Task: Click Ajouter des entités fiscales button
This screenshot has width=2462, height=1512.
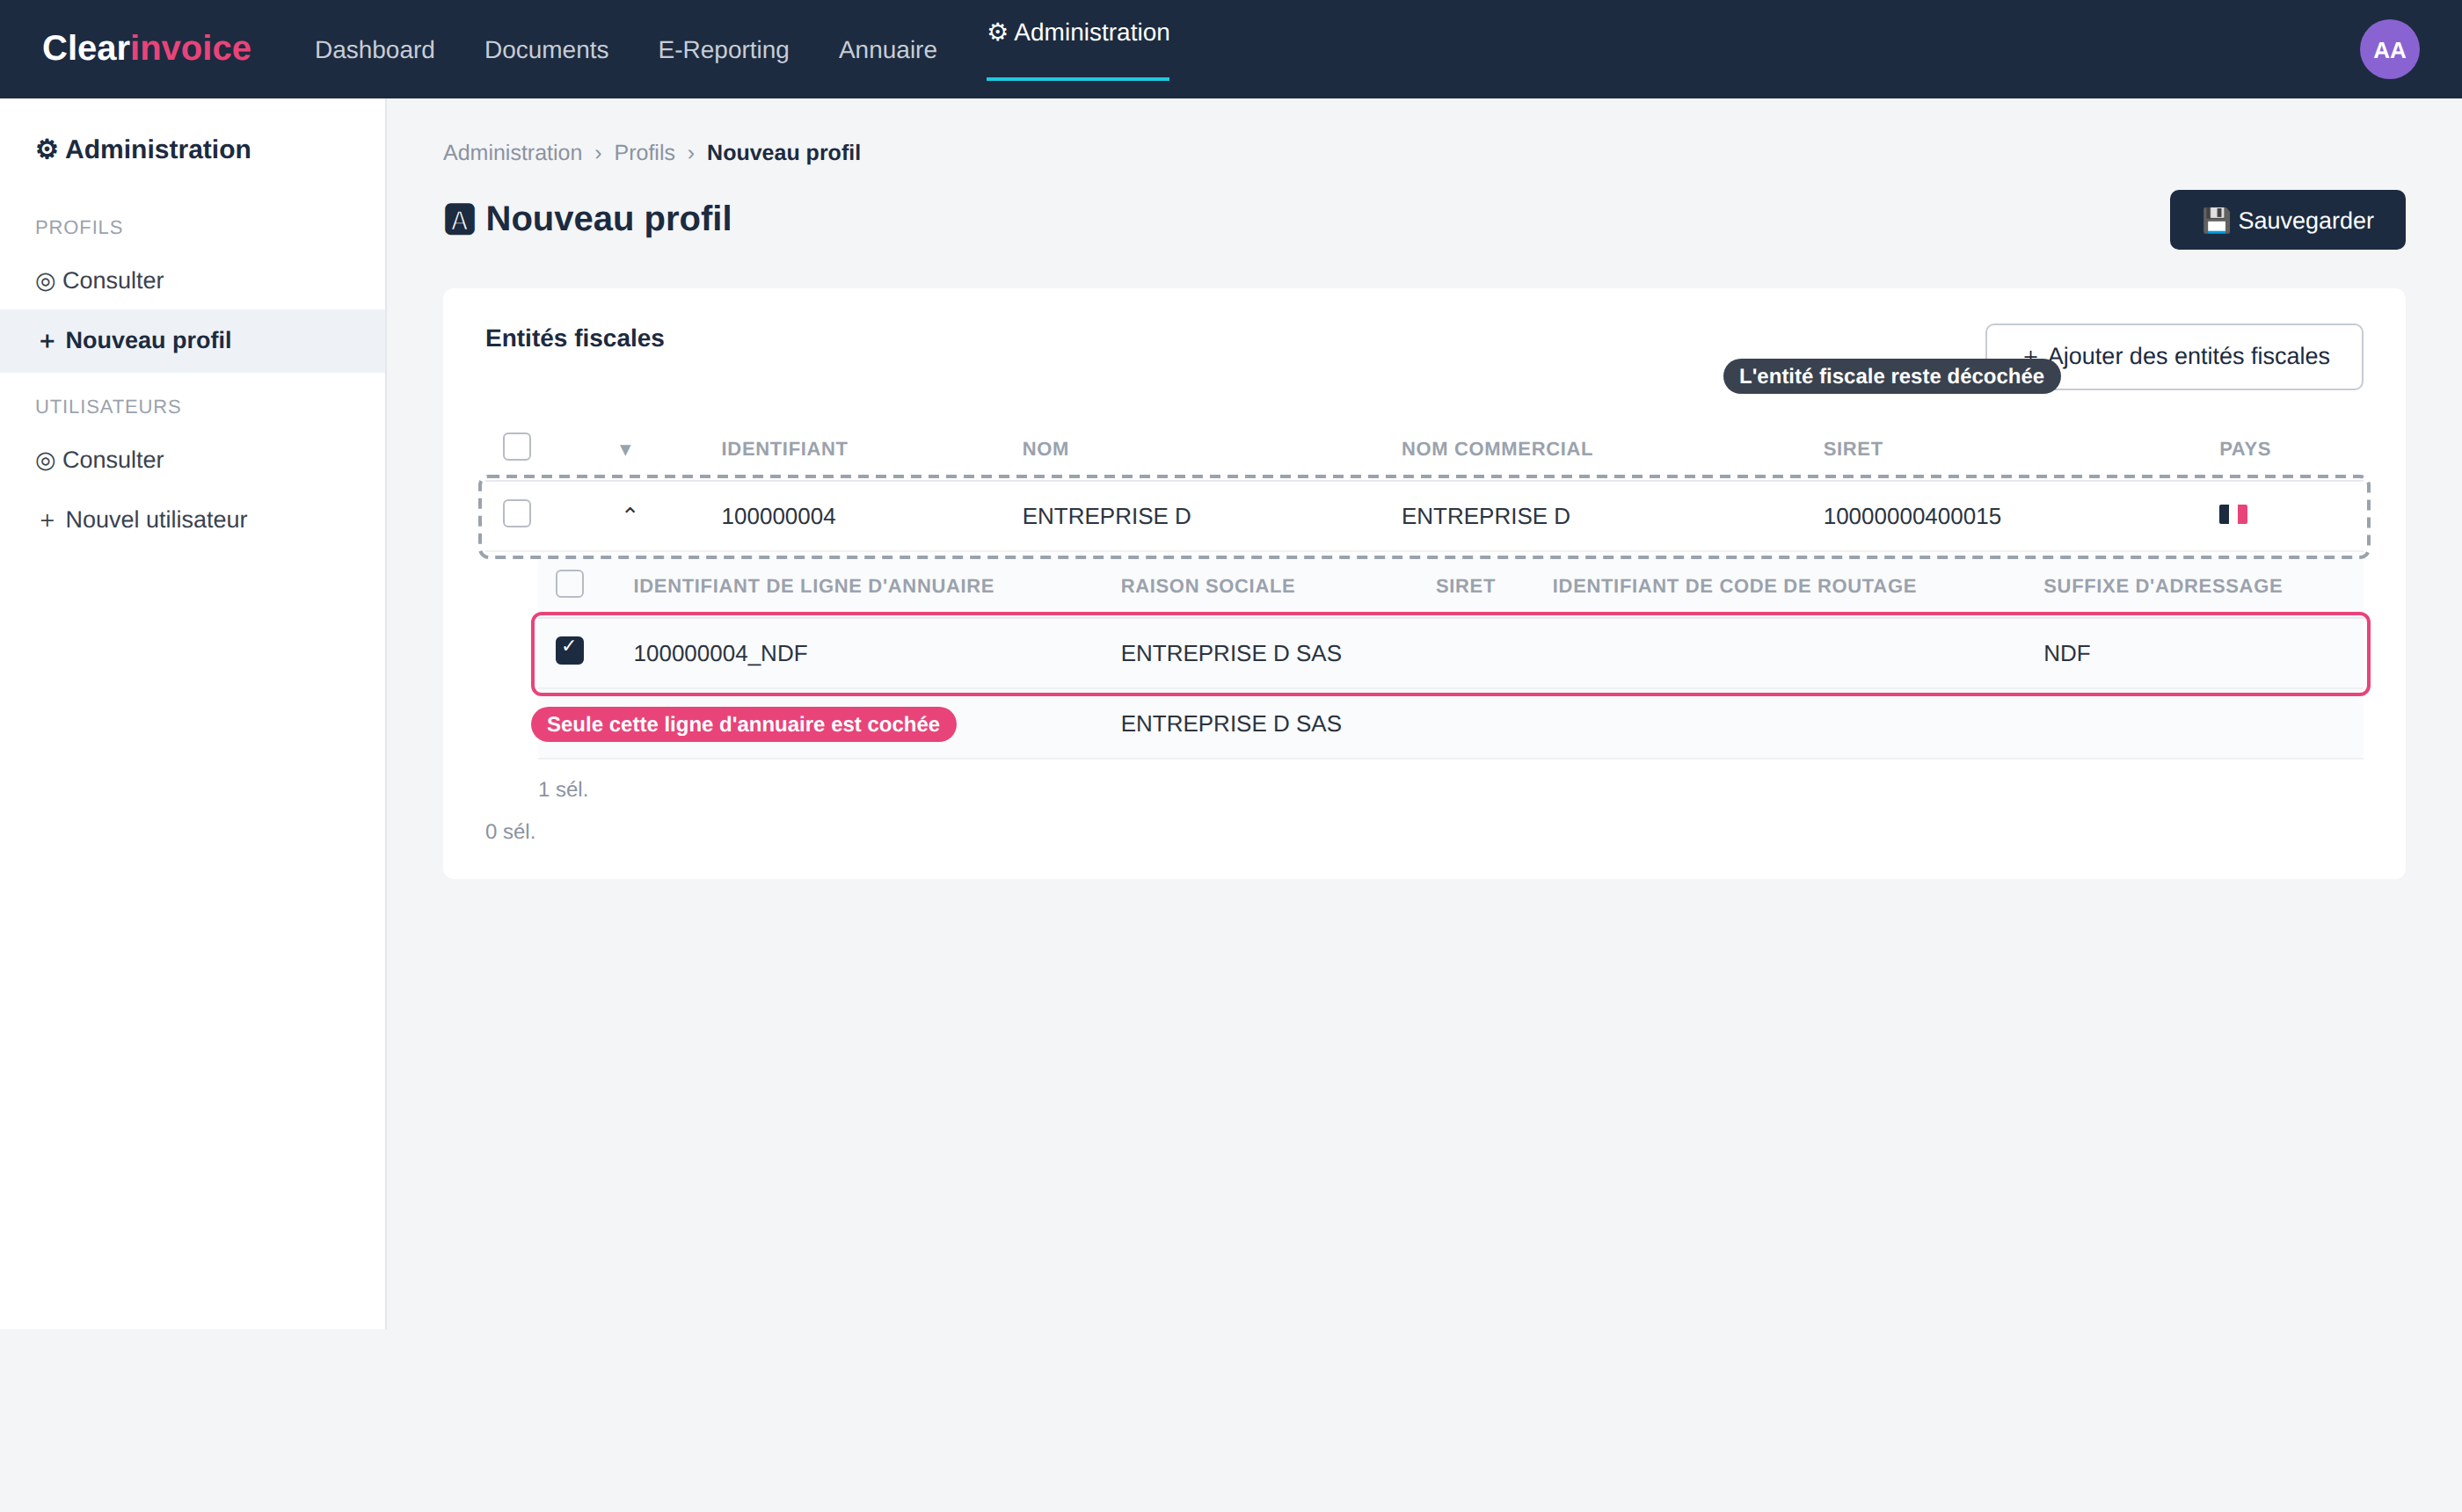Action: (2173, 356)
